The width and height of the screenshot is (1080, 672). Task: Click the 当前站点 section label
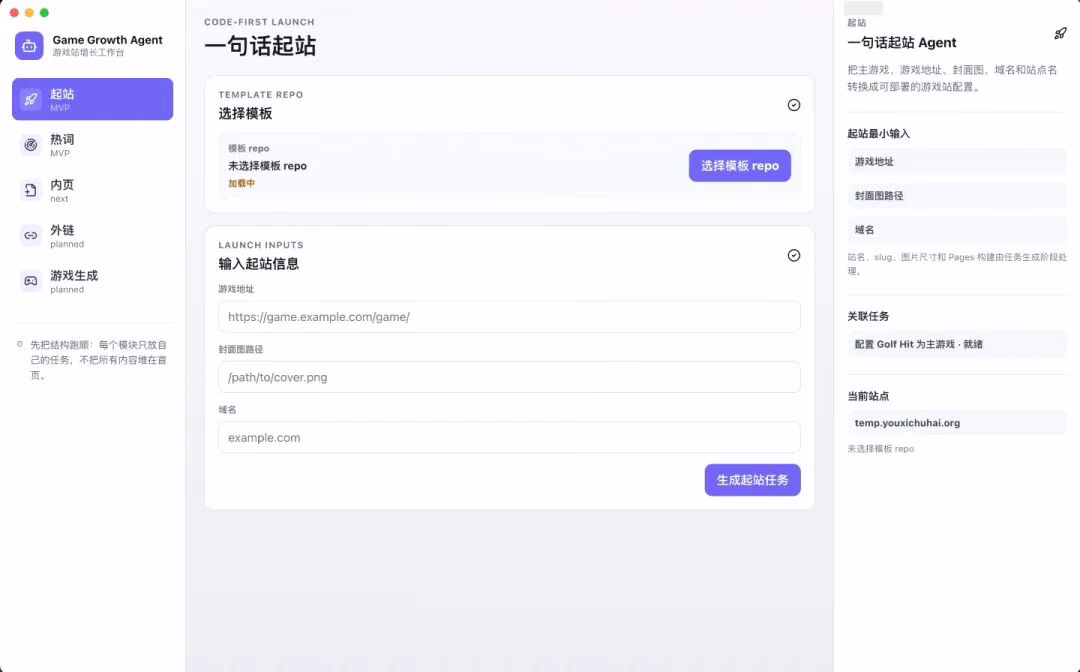(x=868, y=396)
